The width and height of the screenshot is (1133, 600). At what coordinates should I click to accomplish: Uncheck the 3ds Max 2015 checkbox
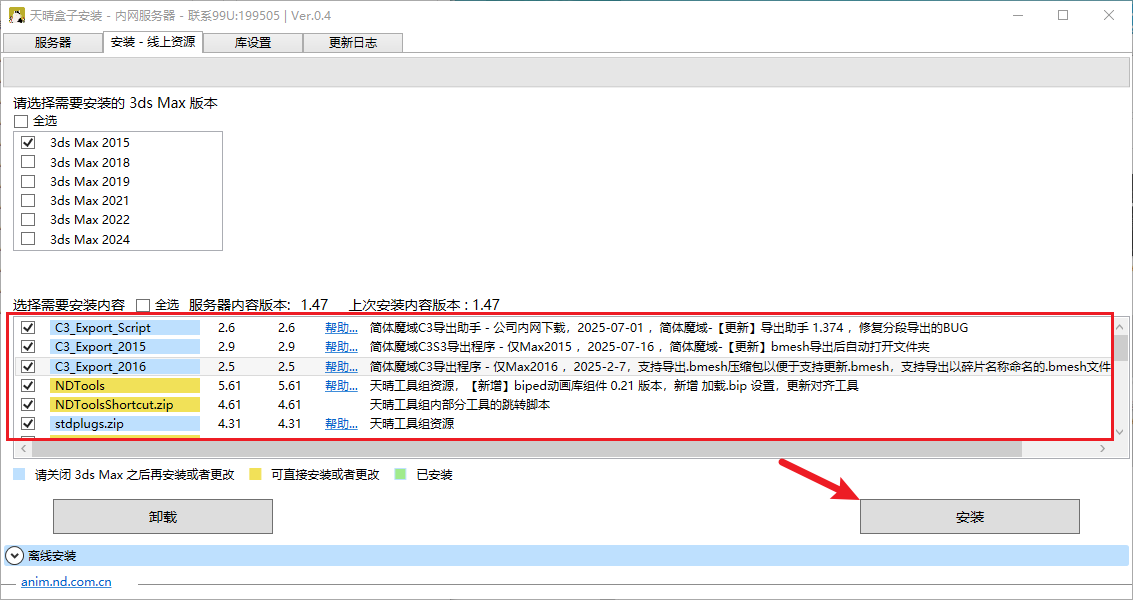coord(28,143)
